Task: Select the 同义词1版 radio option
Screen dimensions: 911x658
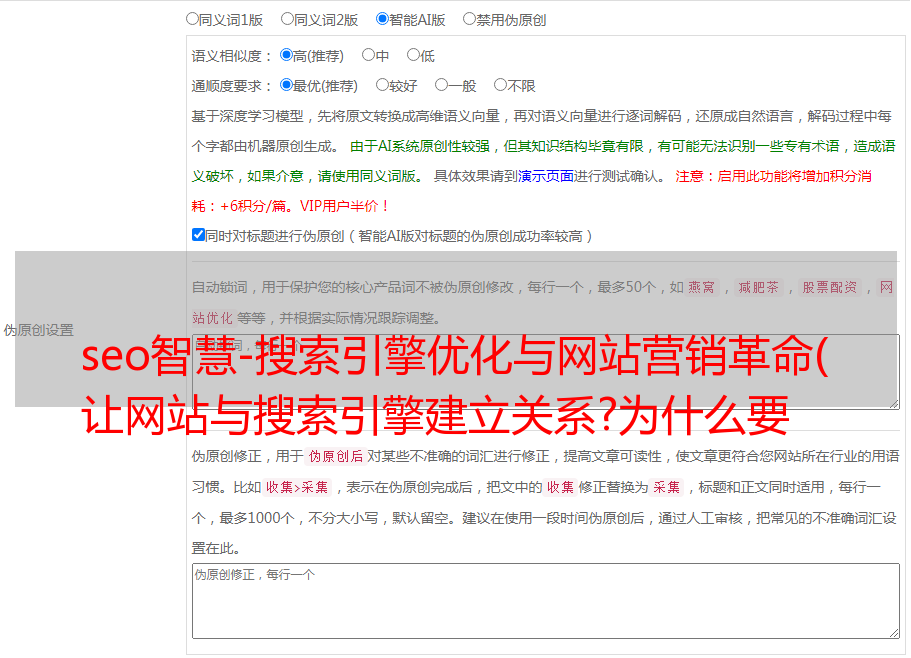Action: click(x=192, y=19)
